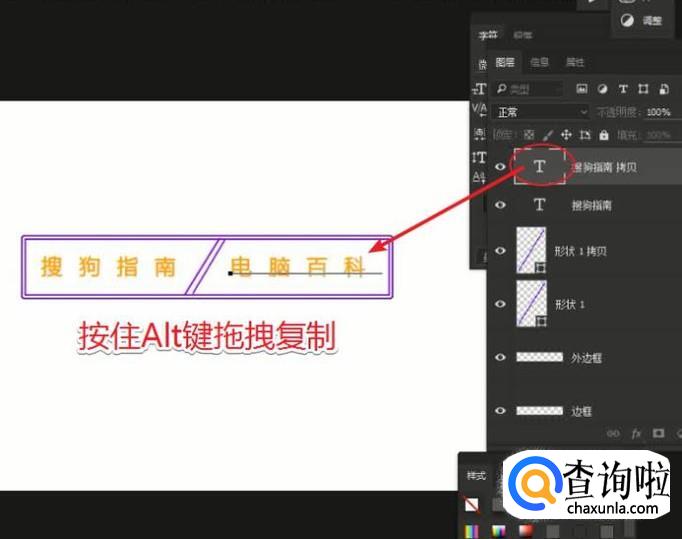Filter layers by type layer T icon
682x539 pixels.
tap(623, 89)
